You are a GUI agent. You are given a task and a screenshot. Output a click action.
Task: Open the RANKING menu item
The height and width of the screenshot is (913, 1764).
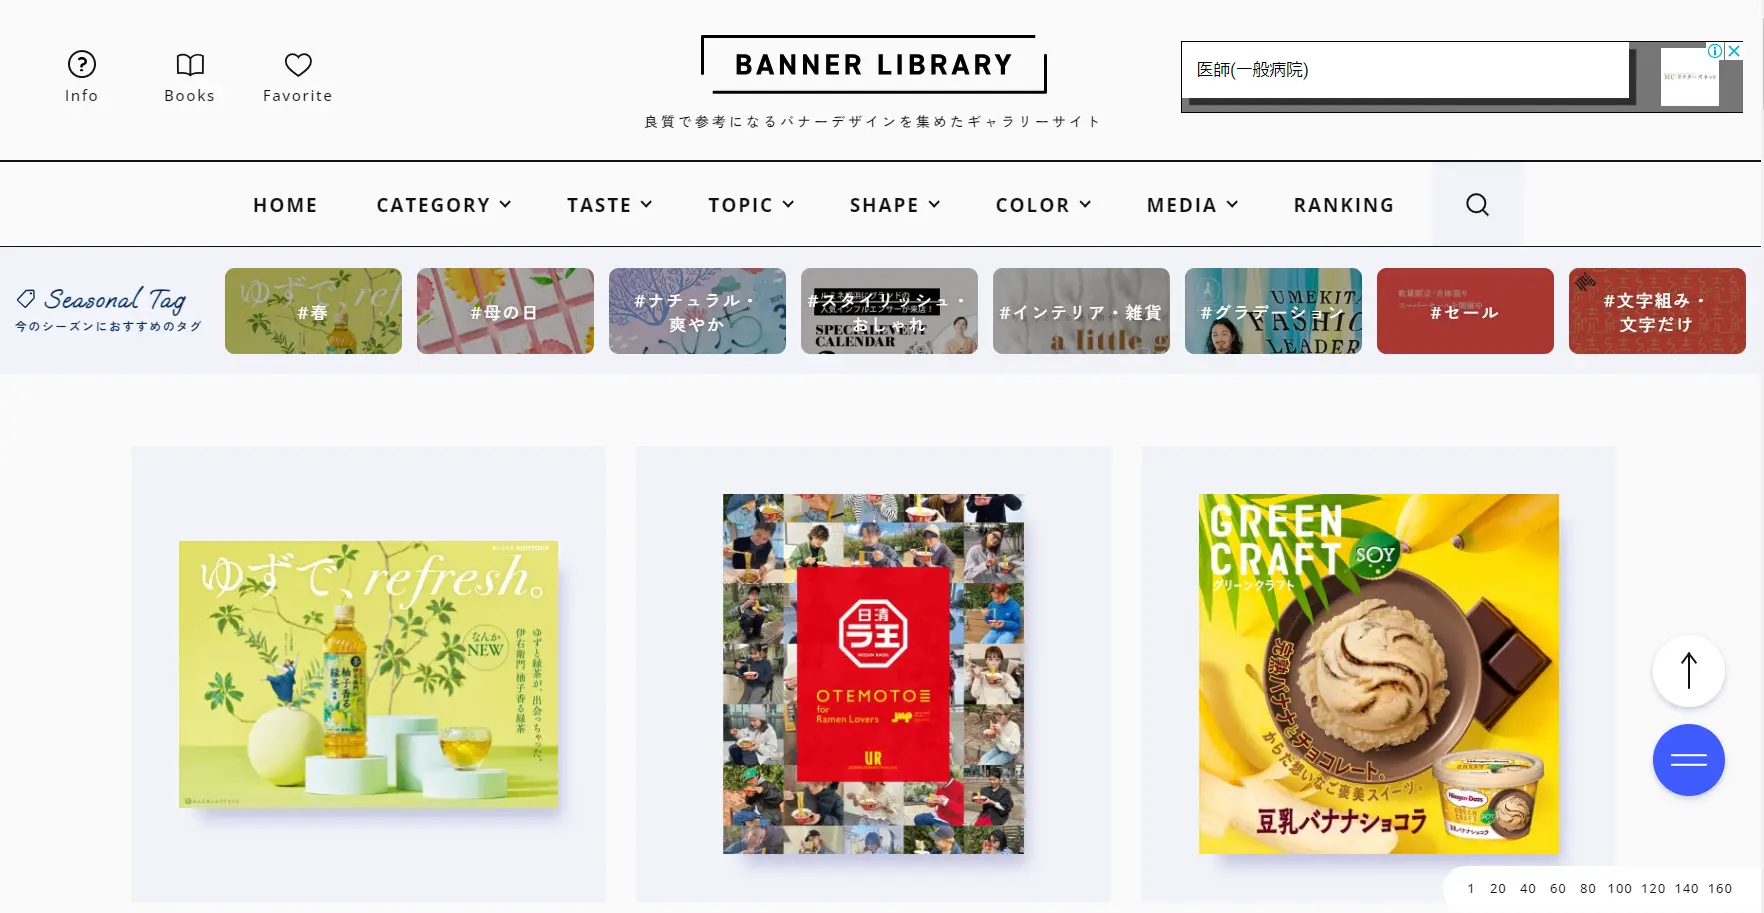(x=1344, y=205)
